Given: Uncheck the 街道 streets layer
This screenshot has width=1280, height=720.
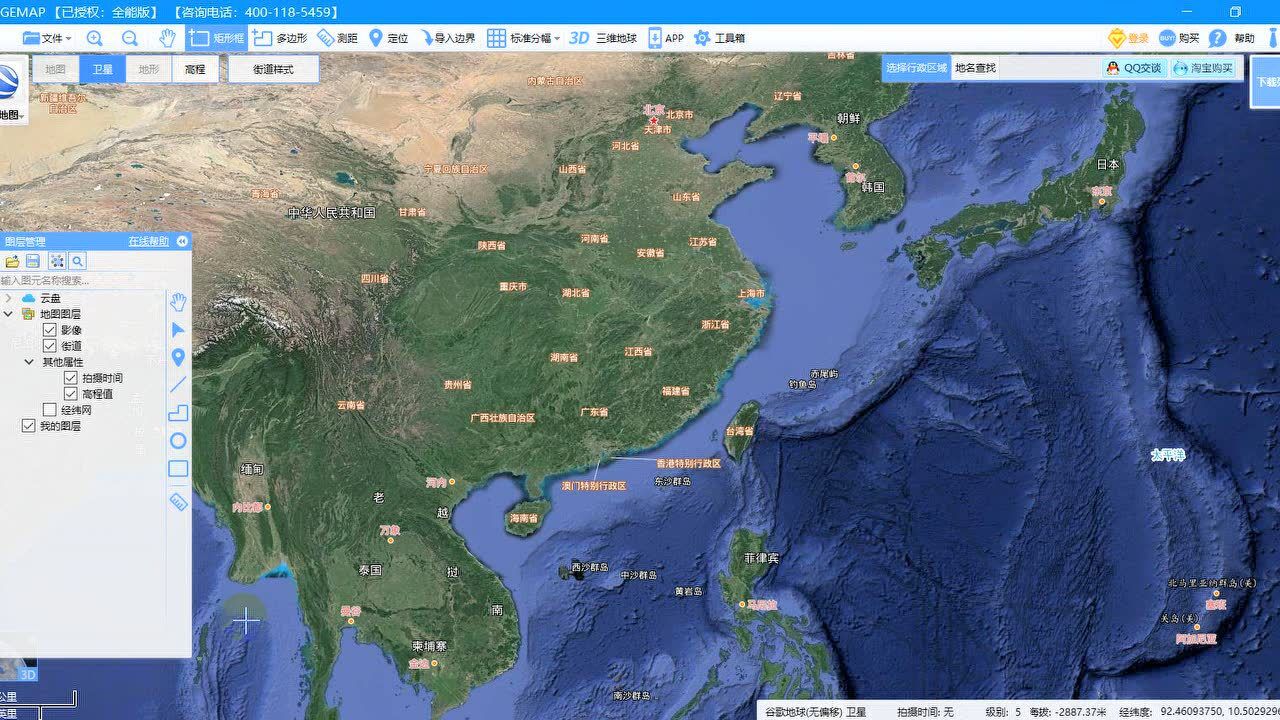Looking at the screenshot, I should click(50, 345).
